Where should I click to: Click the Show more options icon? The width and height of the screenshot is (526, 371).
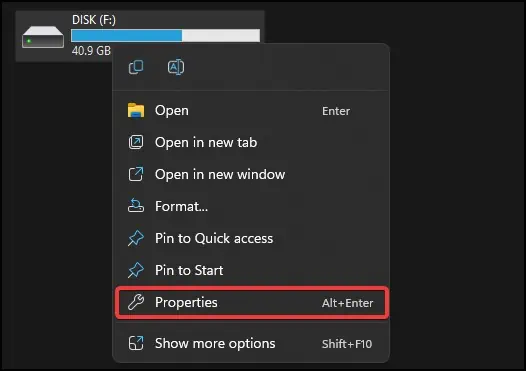click(136, 343)
